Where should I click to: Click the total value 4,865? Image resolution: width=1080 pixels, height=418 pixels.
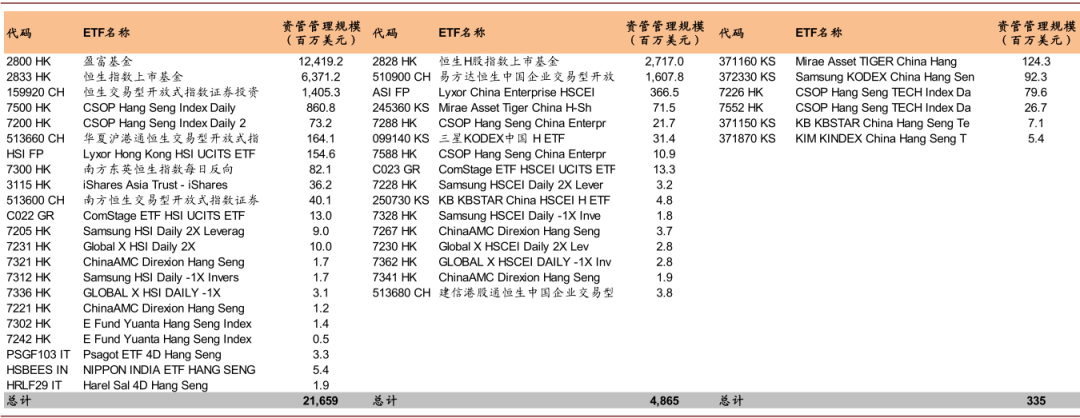[665, 401]
